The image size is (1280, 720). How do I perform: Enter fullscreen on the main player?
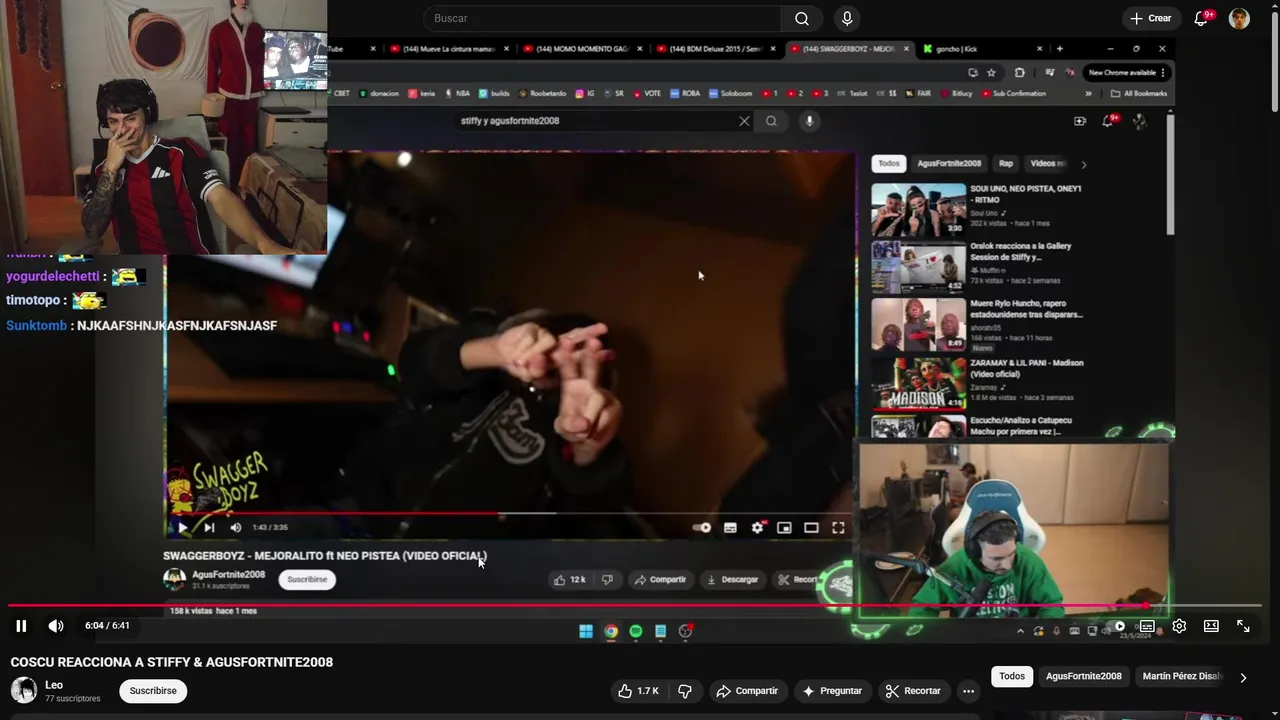point(1243,626)
